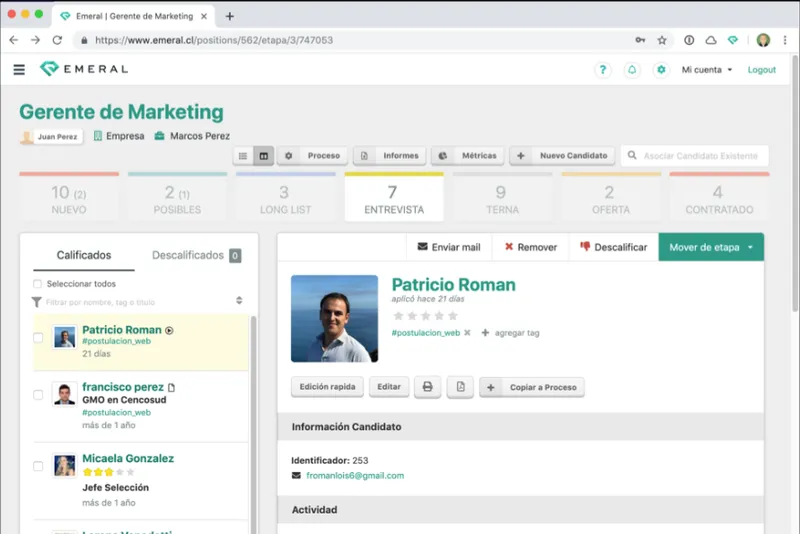This screenshot has height=534, width=800.
Task: Switch to column board view icon
Action: (x=264, y=156)
